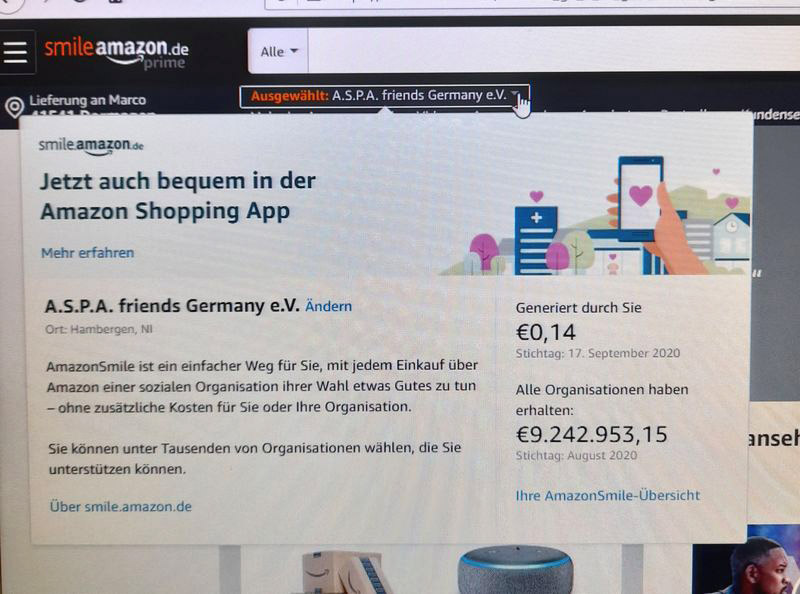Screen dimensions: 800x594
Task: Click 'Ändern' to change the organisation
Action: click(329, 306)
